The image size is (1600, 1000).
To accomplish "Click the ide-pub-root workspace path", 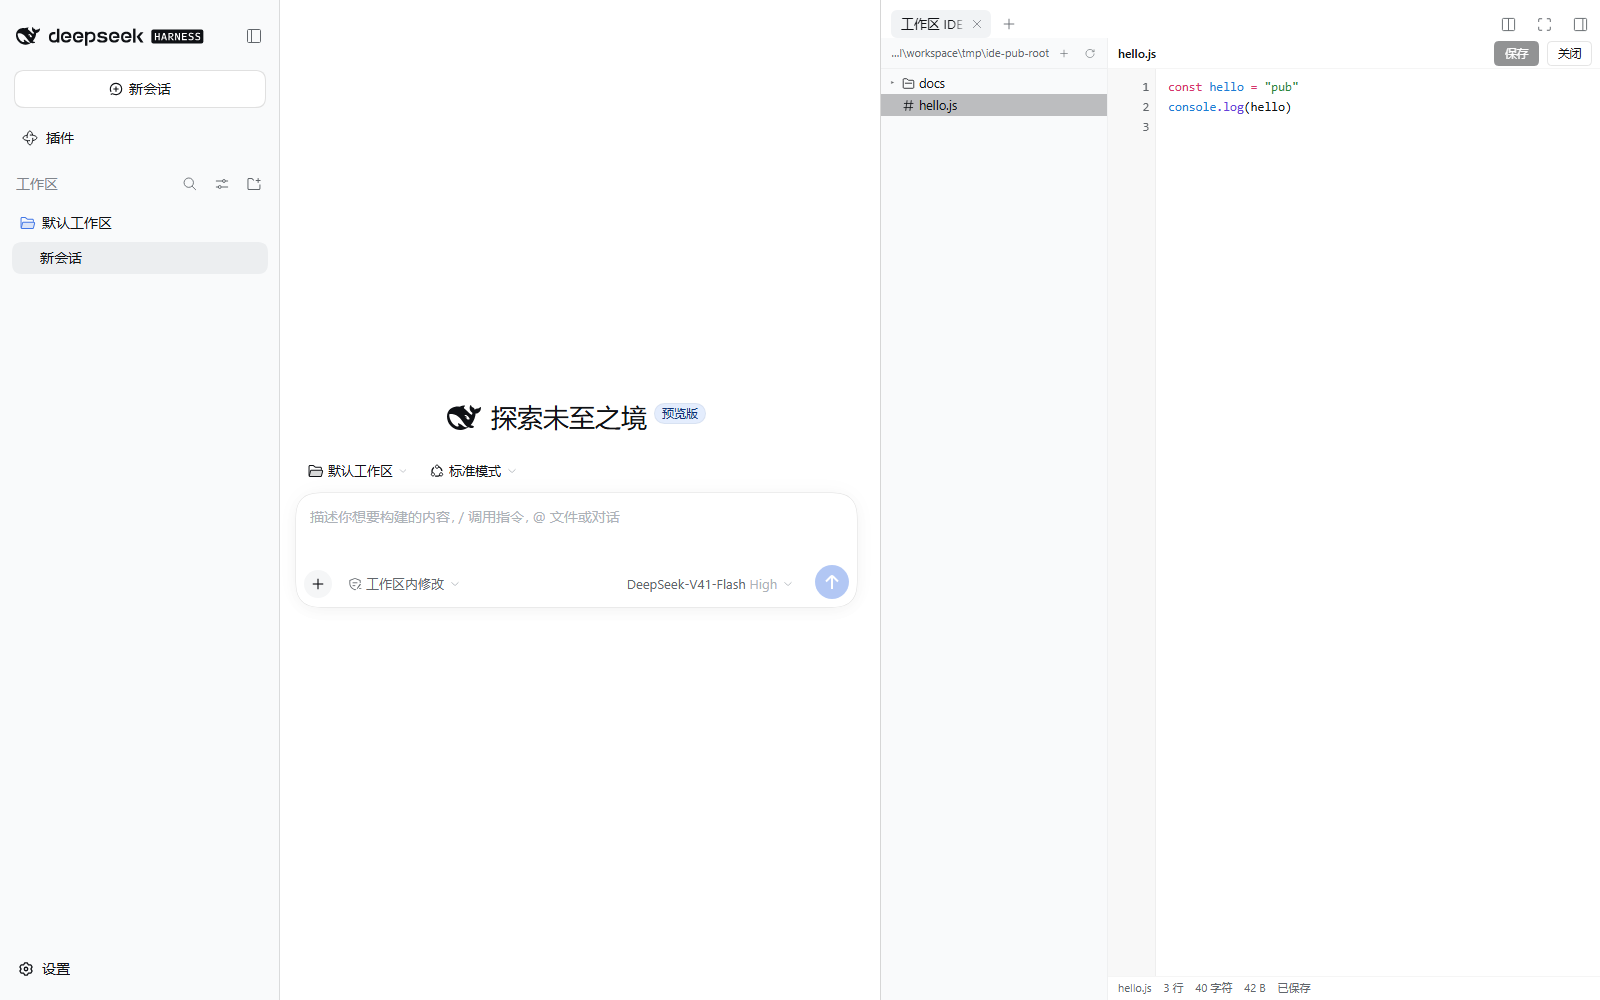I will [x=970, y=54].
